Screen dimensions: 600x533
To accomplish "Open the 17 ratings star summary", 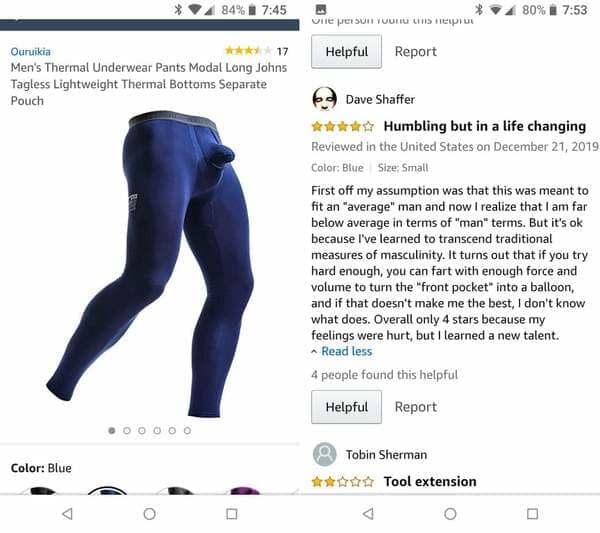I will 256,51.
